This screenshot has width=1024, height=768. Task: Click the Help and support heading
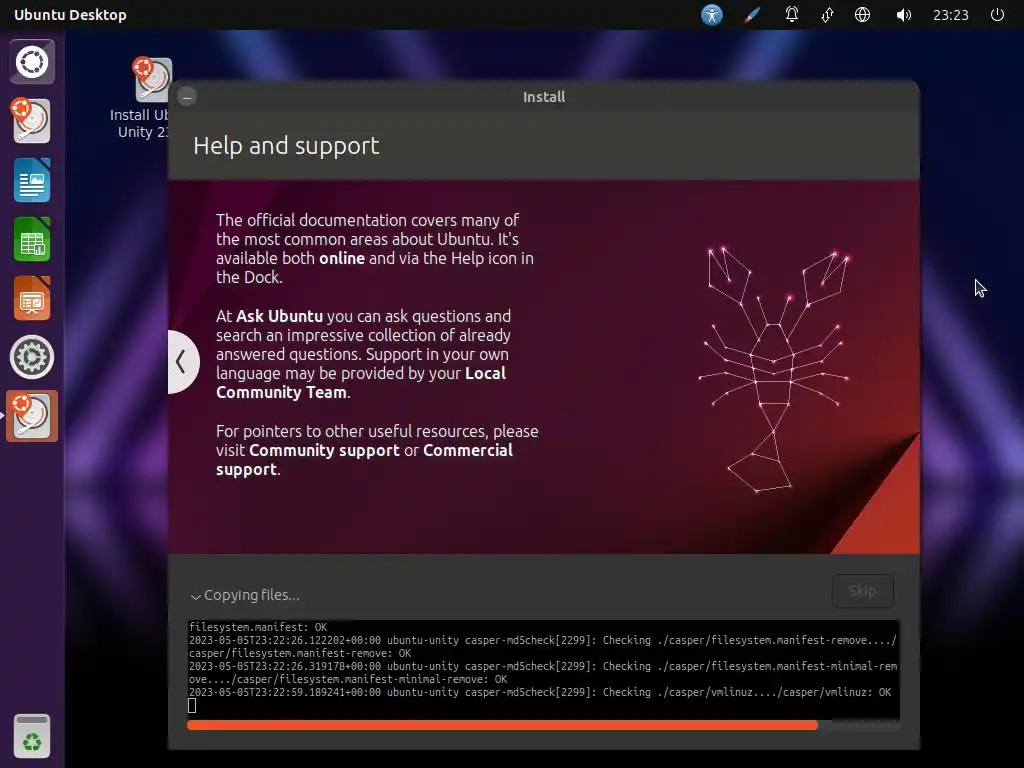[286, 146]
